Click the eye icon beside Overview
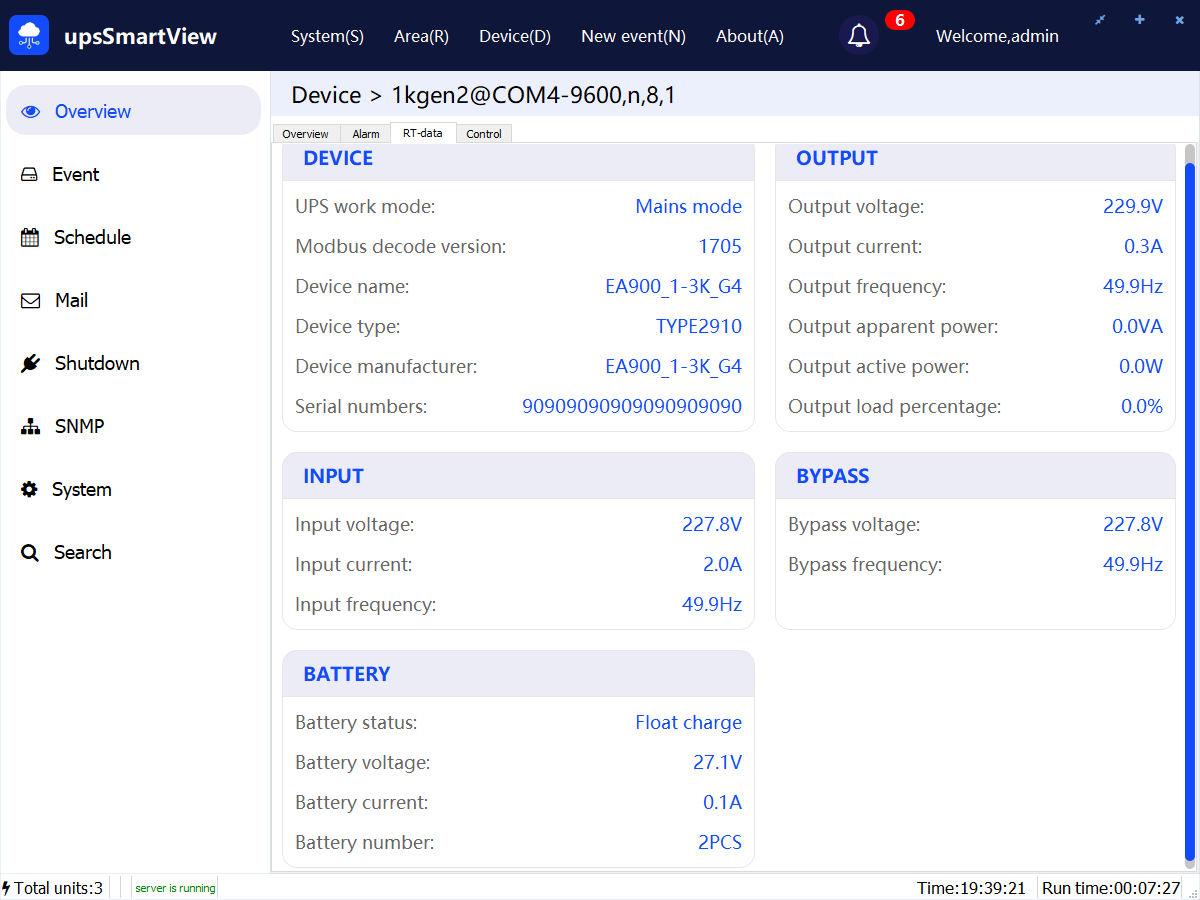Viewport: 1200px width, 900px height. [31, 112]
